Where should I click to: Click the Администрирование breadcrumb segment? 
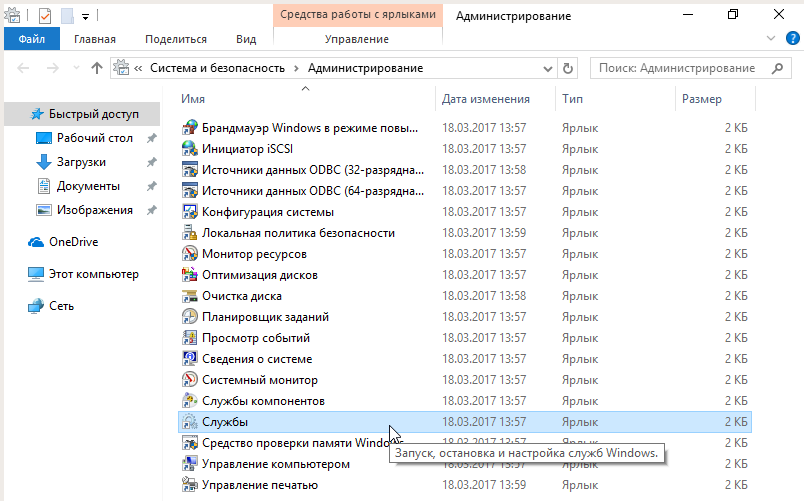(366, 68)
